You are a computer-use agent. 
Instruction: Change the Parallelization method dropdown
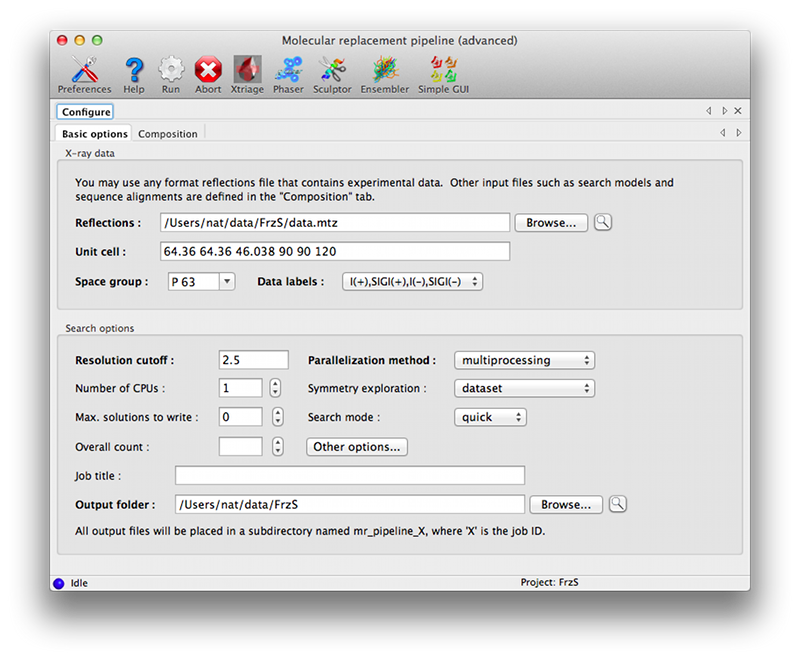pos(524,360)
